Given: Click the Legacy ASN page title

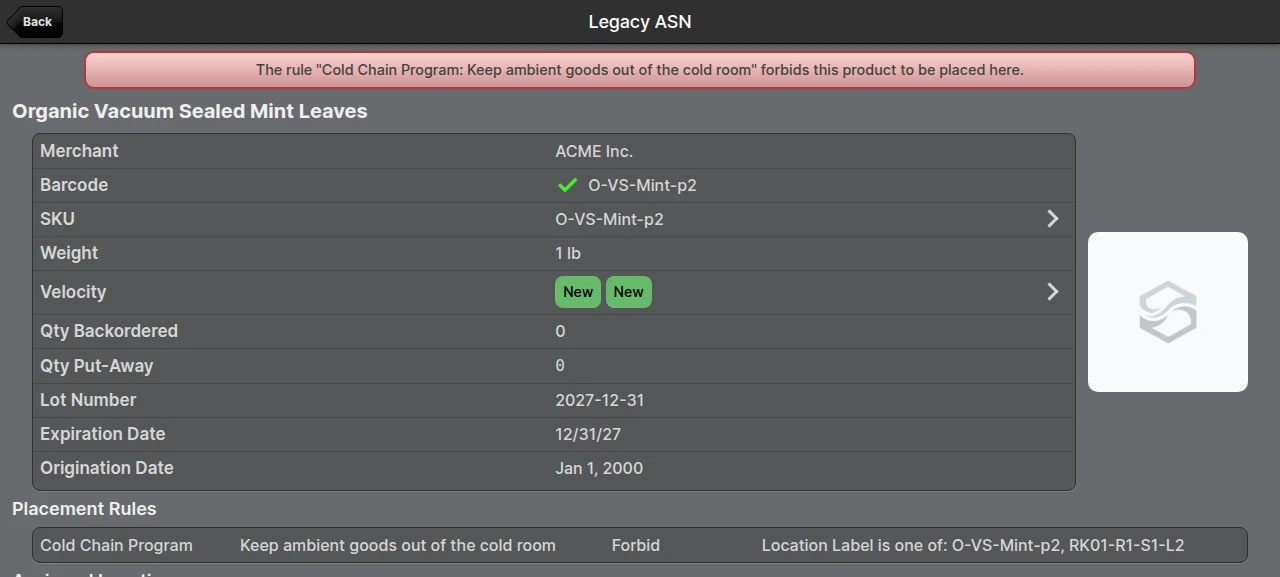Looking at the screenshot, I should (639, 22).
